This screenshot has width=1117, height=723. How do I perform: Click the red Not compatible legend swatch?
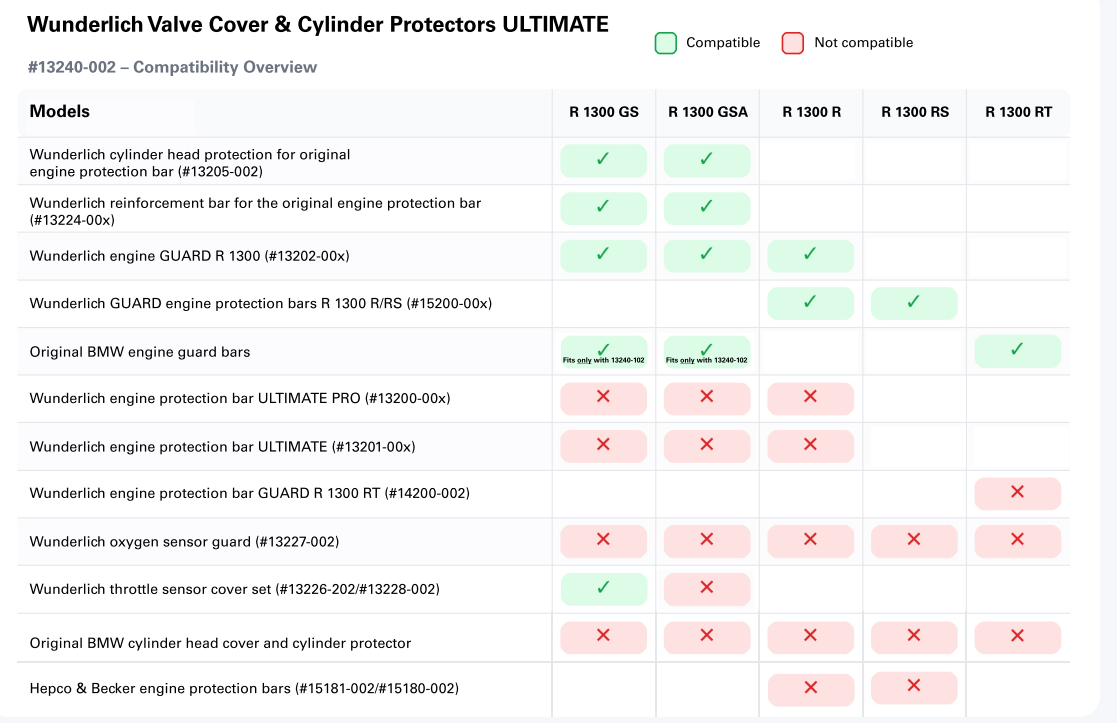(x=793, y=43)
